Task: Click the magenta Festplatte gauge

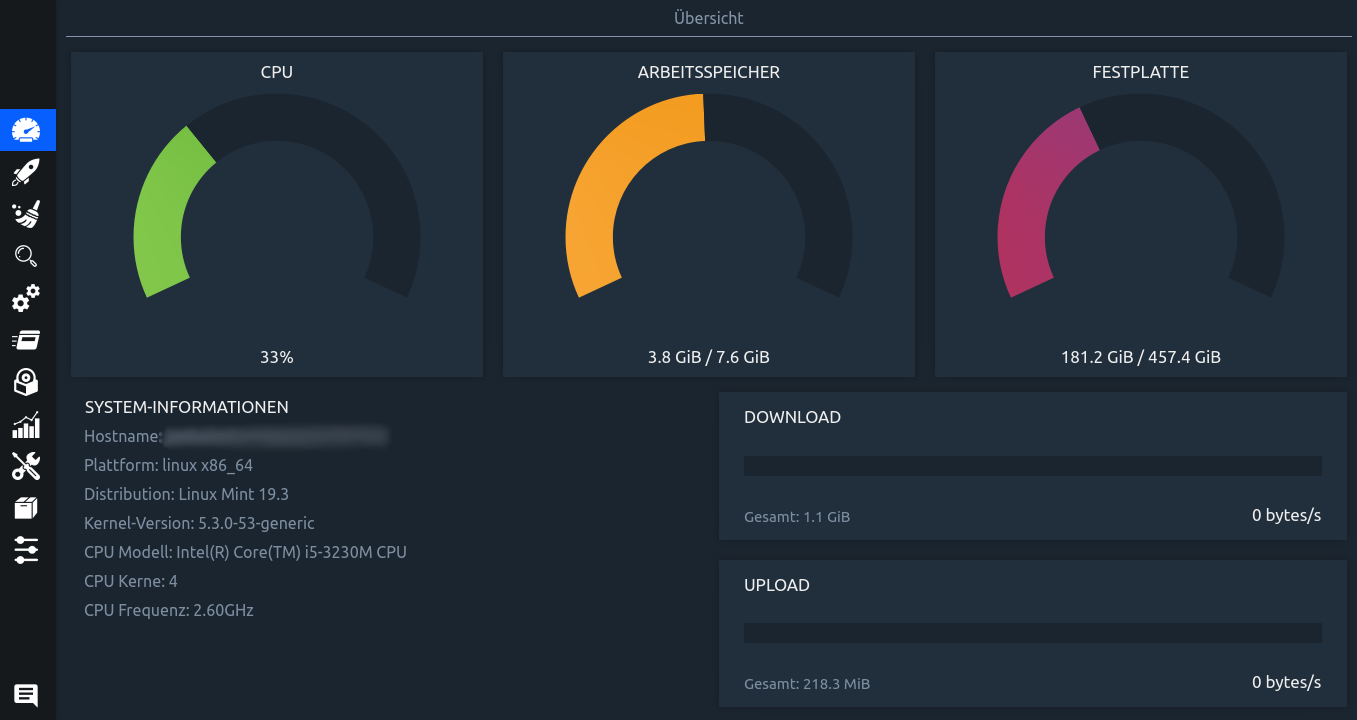Action: pos(1141,197)
